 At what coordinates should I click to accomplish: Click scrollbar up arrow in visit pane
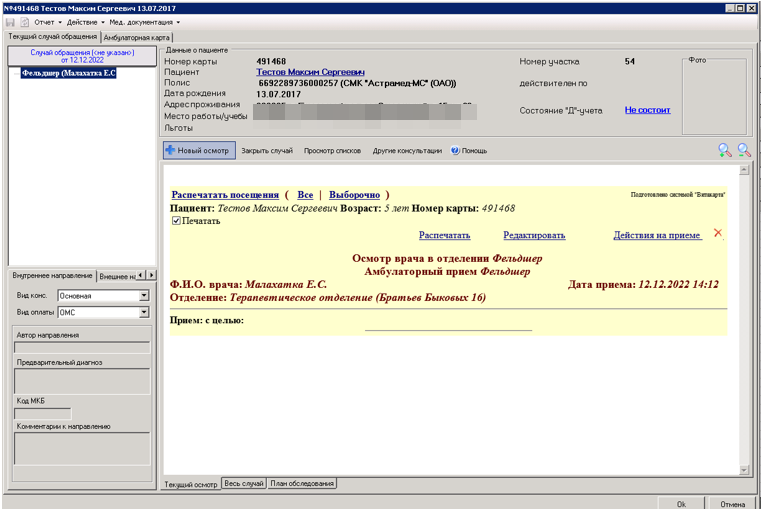744,170
